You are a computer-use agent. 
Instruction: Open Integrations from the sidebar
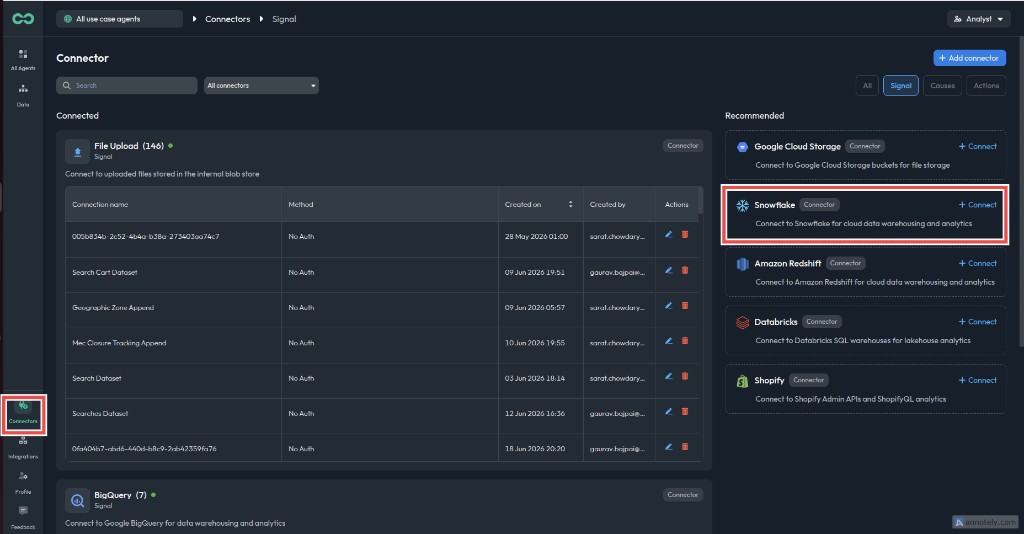tap(23, 448)
